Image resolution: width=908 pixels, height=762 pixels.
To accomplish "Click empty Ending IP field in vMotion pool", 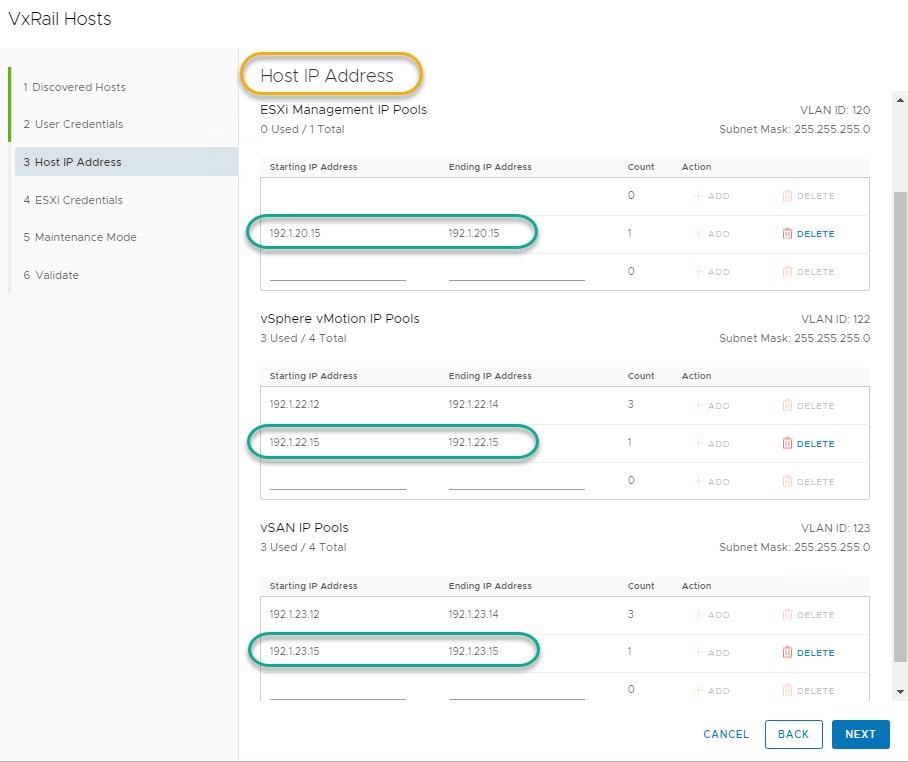I will (516, 481).
